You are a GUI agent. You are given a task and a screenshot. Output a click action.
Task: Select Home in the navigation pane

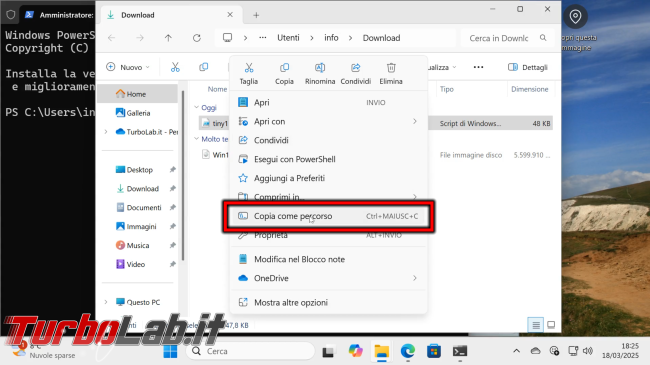coord(138,94)
